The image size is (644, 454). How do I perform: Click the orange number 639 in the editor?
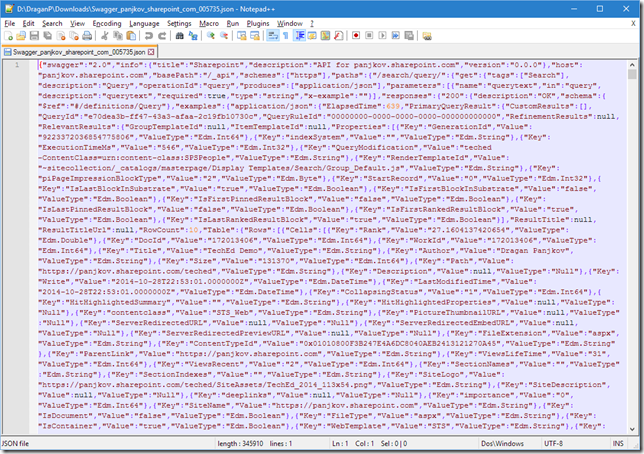[393, 106]
